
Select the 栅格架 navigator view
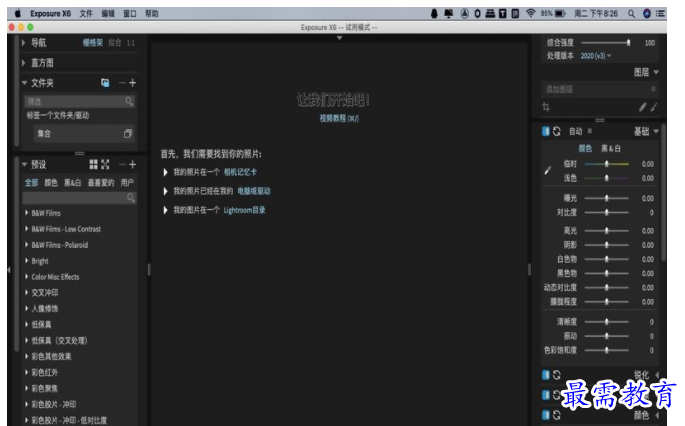click(x=93, y=42)
